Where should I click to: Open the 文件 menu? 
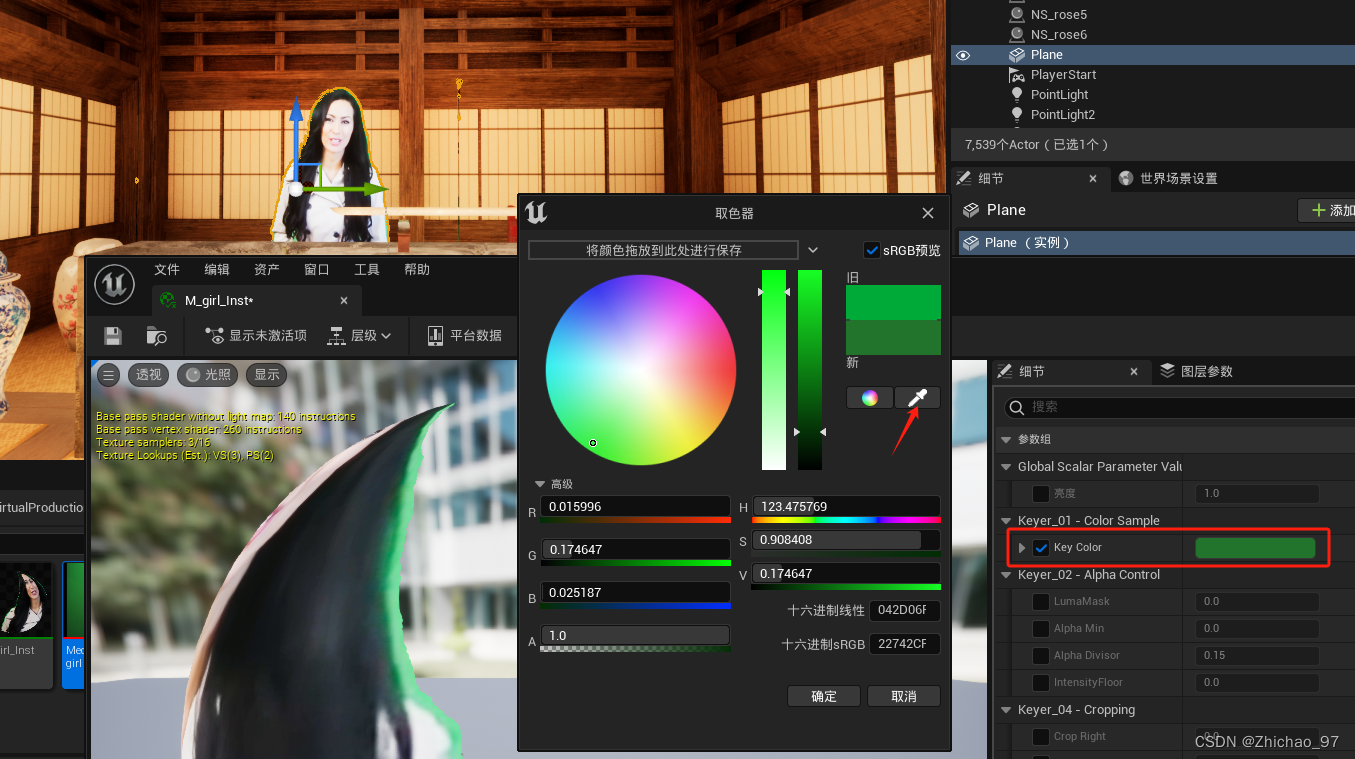167,270
